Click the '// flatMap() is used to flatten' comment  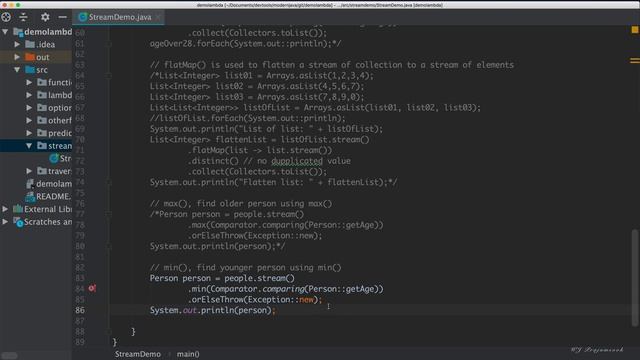pos(331,65)
